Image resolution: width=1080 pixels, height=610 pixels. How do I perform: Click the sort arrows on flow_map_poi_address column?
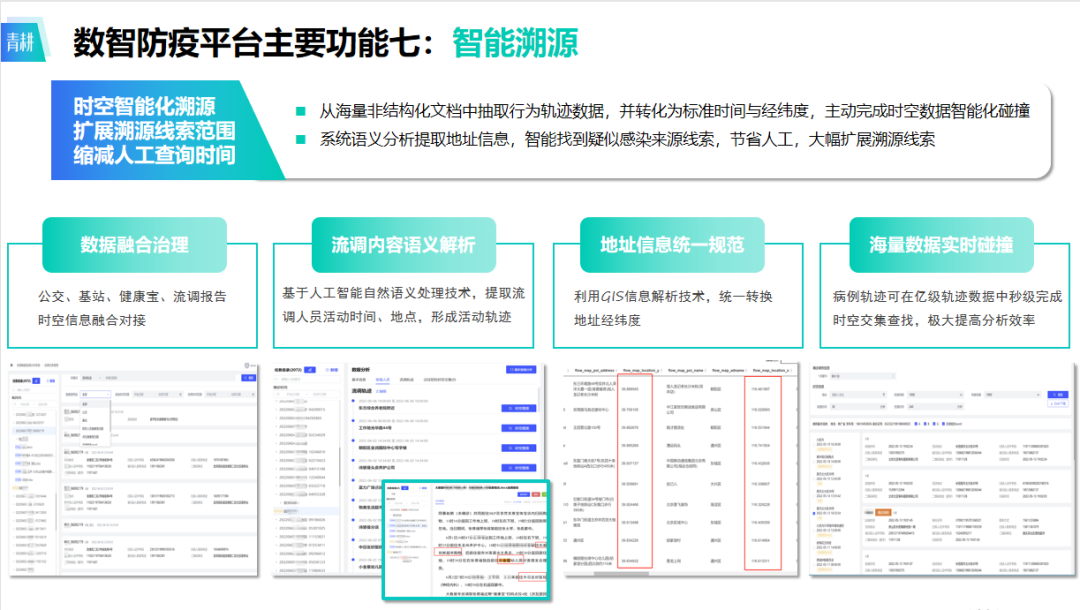[616, 370]
